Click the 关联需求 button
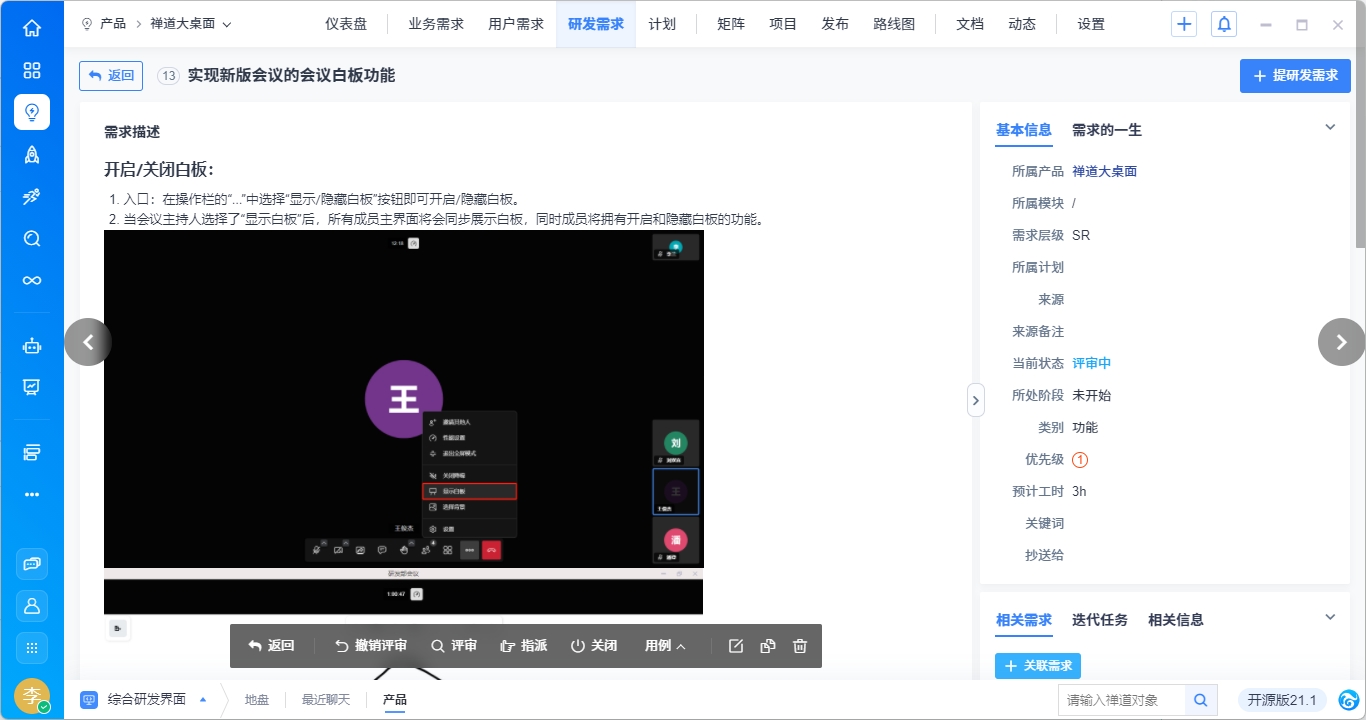This screenshot has height=720, width=1366. pyautogui.click(x=1037, y=666)
